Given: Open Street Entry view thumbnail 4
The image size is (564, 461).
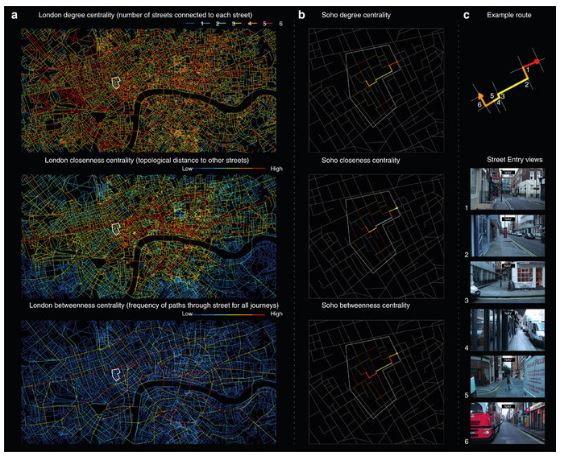Looking at the screenshot, I should click(x=508, y=330).
